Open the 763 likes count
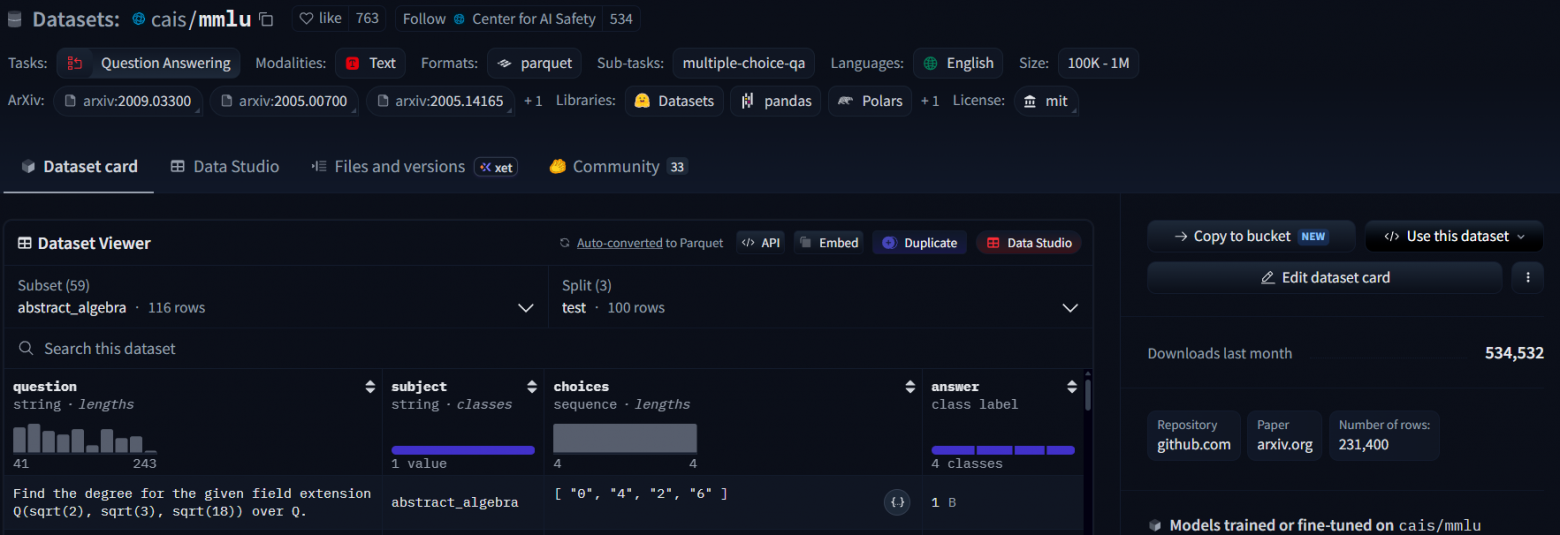Screen dimensions: 1560x535 point(367,18)
